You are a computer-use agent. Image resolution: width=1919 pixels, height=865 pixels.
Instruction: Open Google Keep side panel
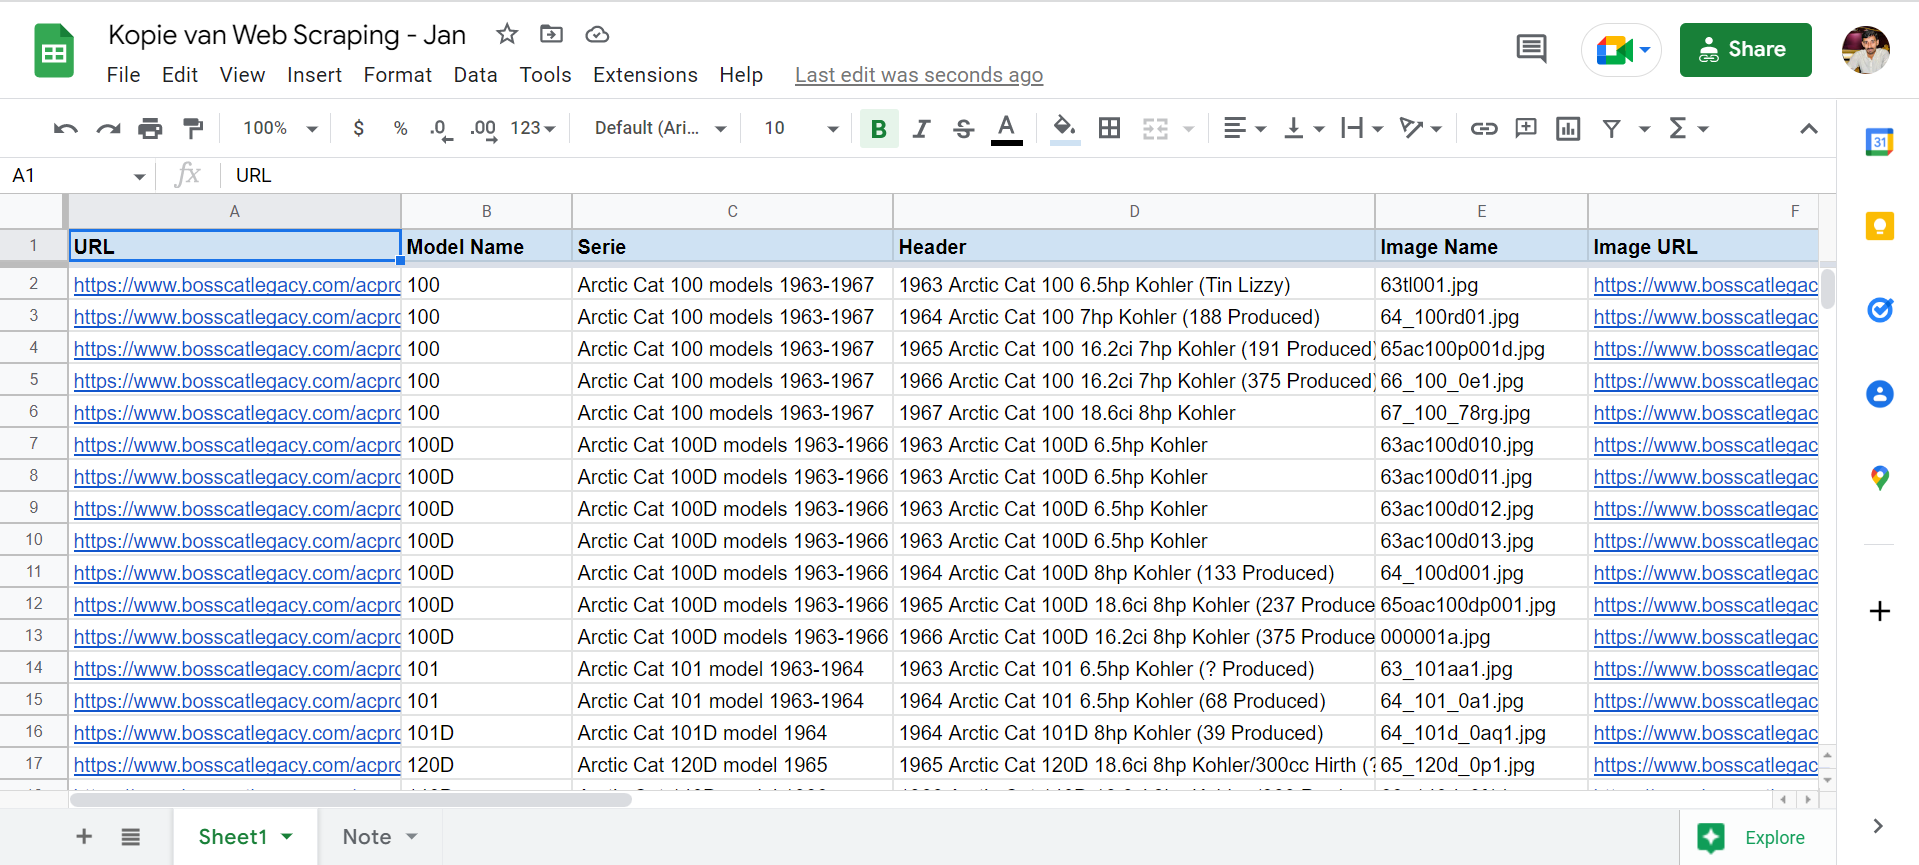pos(1880,226)
